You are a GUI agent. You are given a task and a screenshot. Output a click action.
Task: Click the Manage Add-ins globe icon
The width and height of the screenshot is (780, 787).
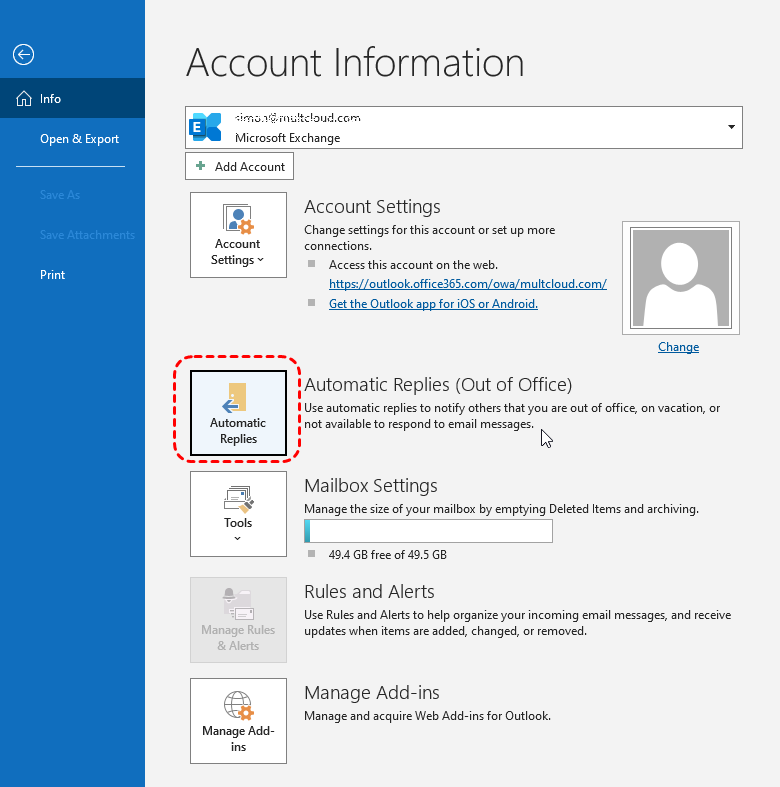click(238, 705)
